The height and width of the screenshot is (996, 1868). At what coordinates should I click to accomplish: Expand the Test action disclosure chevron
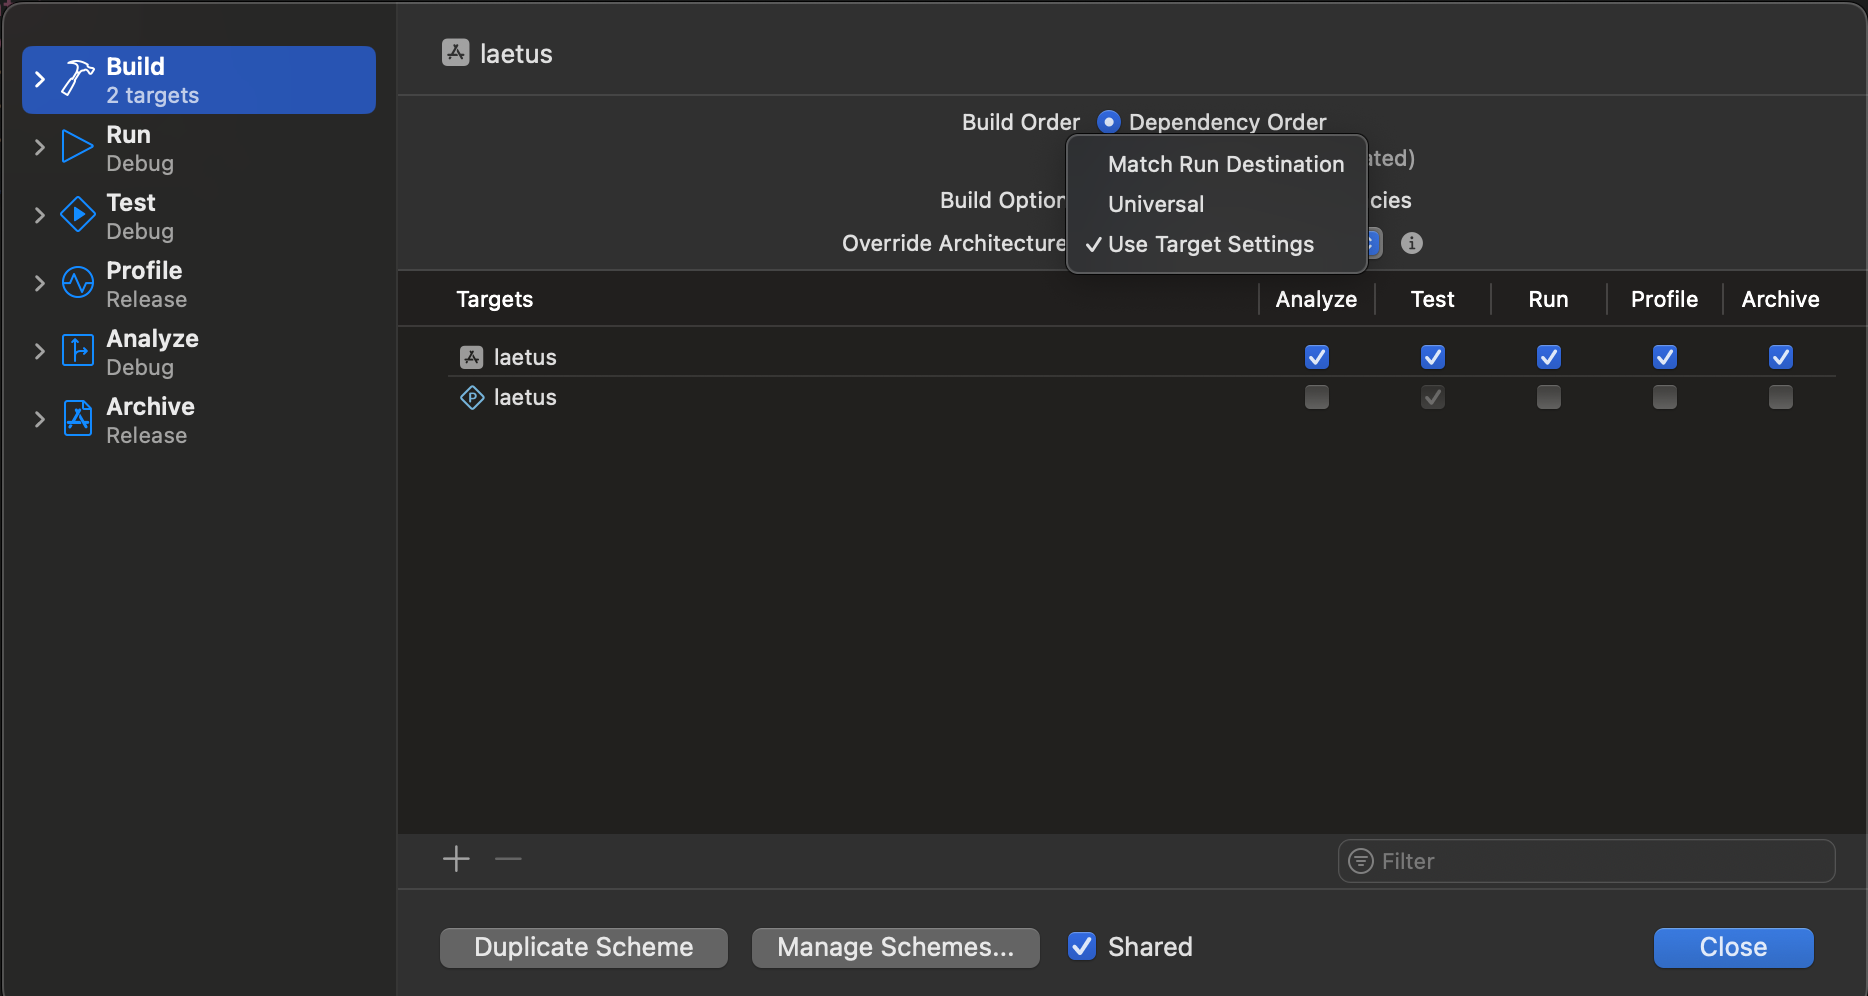[x=40, y=215]
